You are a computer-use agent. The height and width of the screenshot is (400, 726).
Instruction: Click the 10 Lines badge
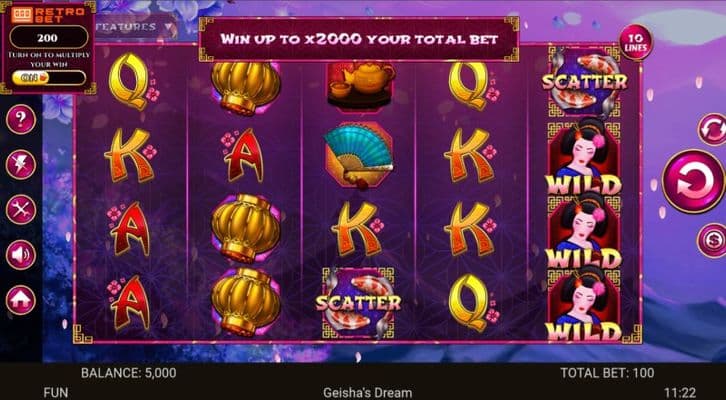(x=635, y=43)
